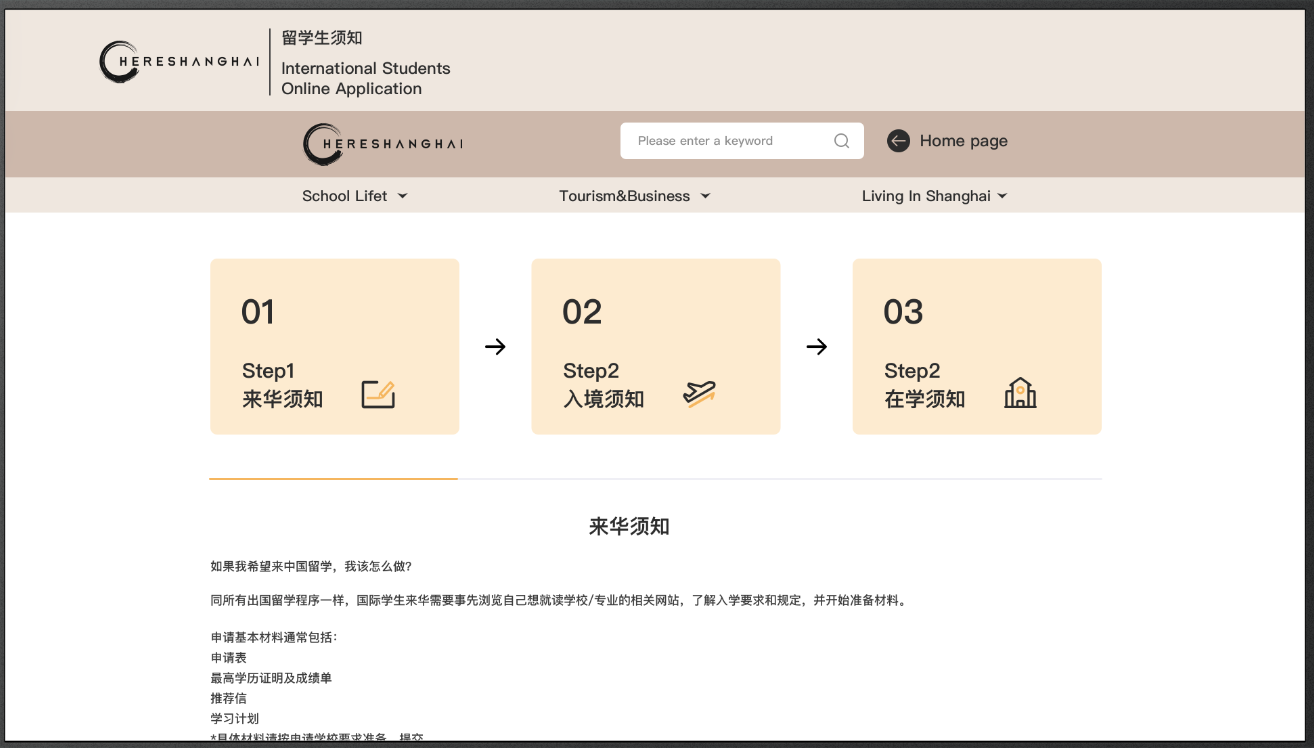The image size is (1314, 748).
Task: Click the school building icon in 在学须知 card
Action: tap(1020, 393)
